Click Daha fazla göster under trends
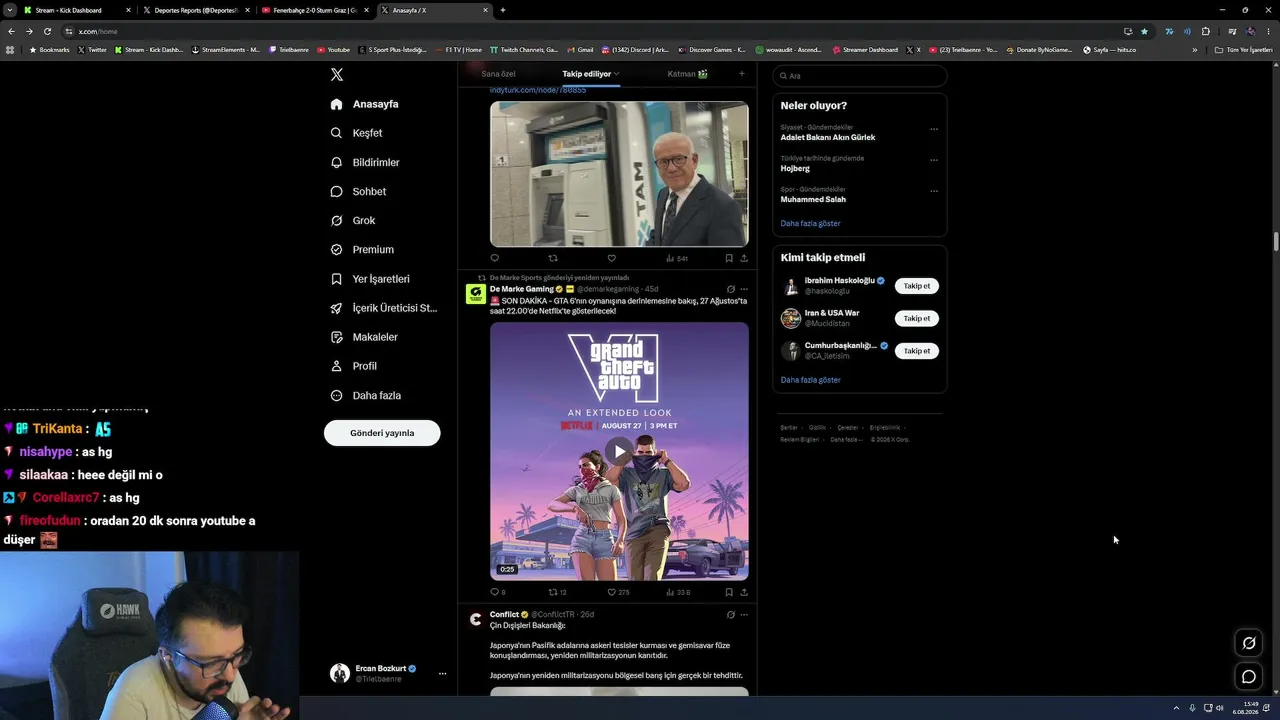This screenshot has height=720, width=1280. click(x=810, y=223)
